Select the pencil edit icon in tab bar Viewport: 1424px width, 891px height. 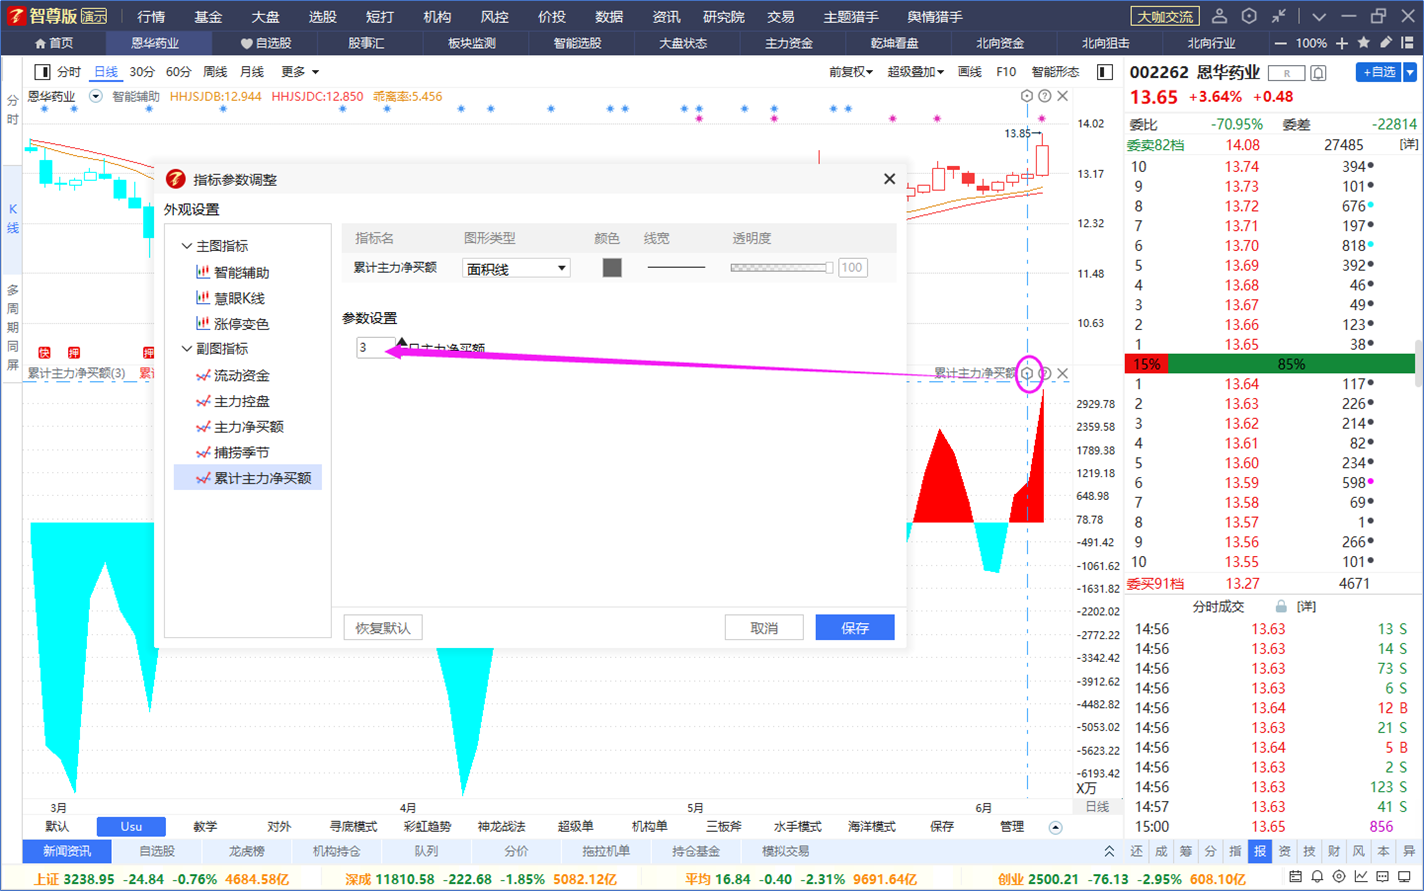[1386, 43]
